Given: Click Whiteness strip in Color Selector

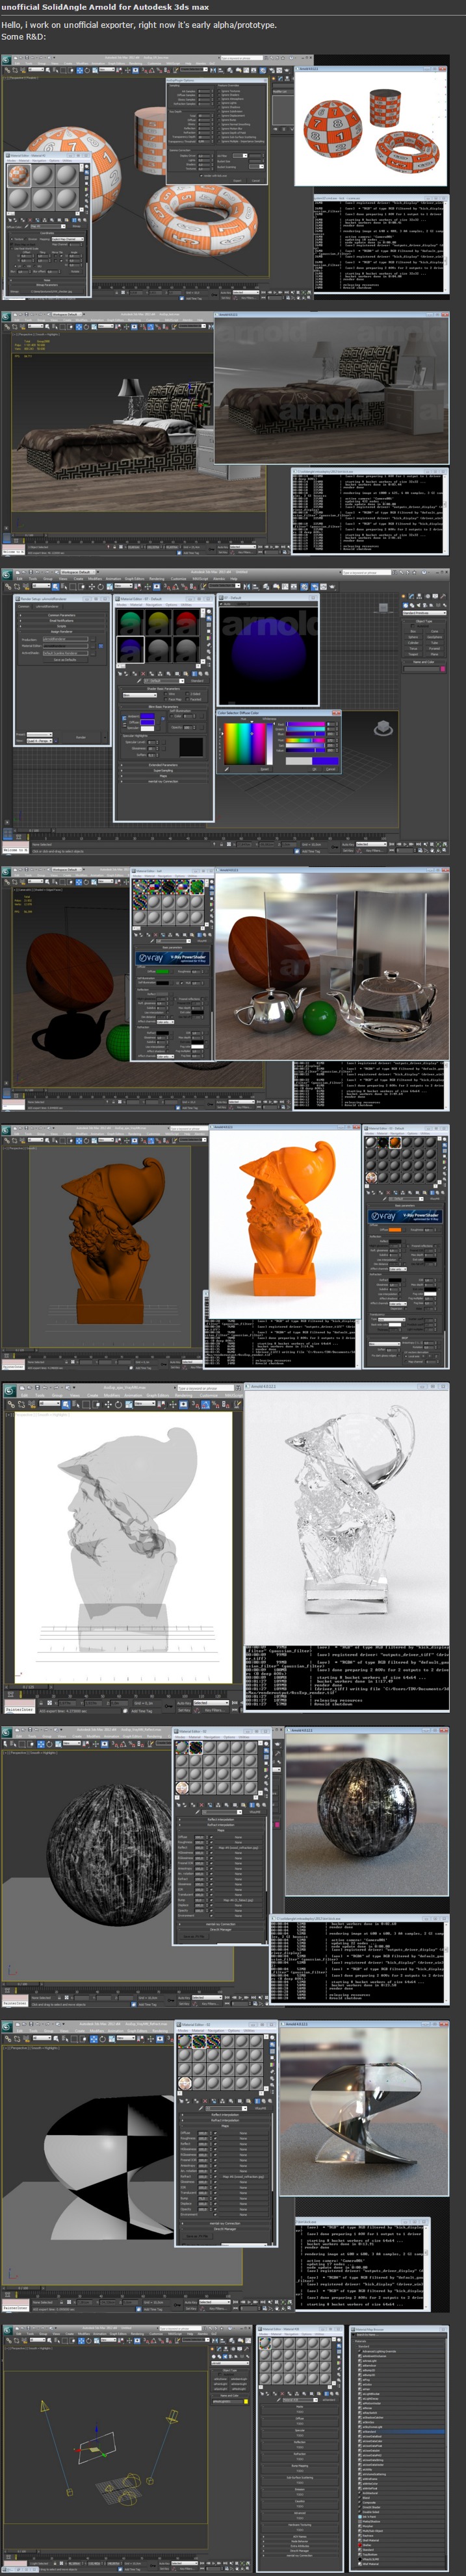Looking at the screenshot, I should pyautogui.click(x=270, y=743).
